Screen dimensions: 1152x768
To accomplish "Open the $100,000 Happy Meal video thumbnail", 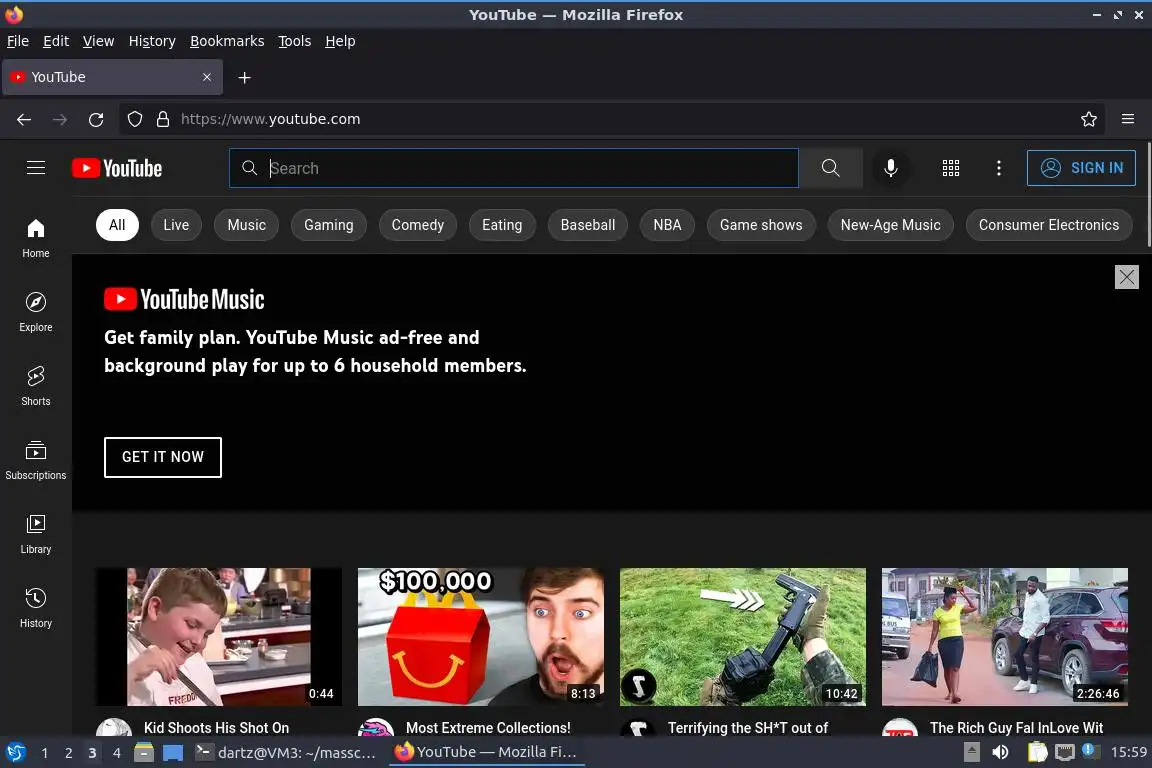I will pyautogui.click(x=480, y=636).
